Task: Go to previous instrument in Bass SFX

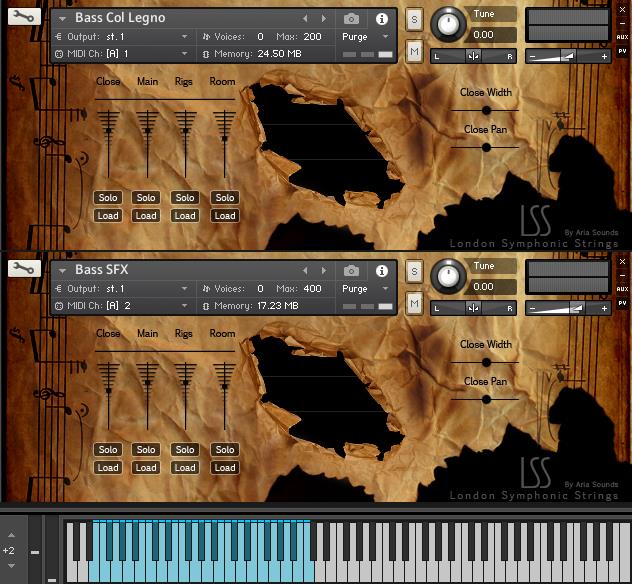Action: [x=305, y=270]
